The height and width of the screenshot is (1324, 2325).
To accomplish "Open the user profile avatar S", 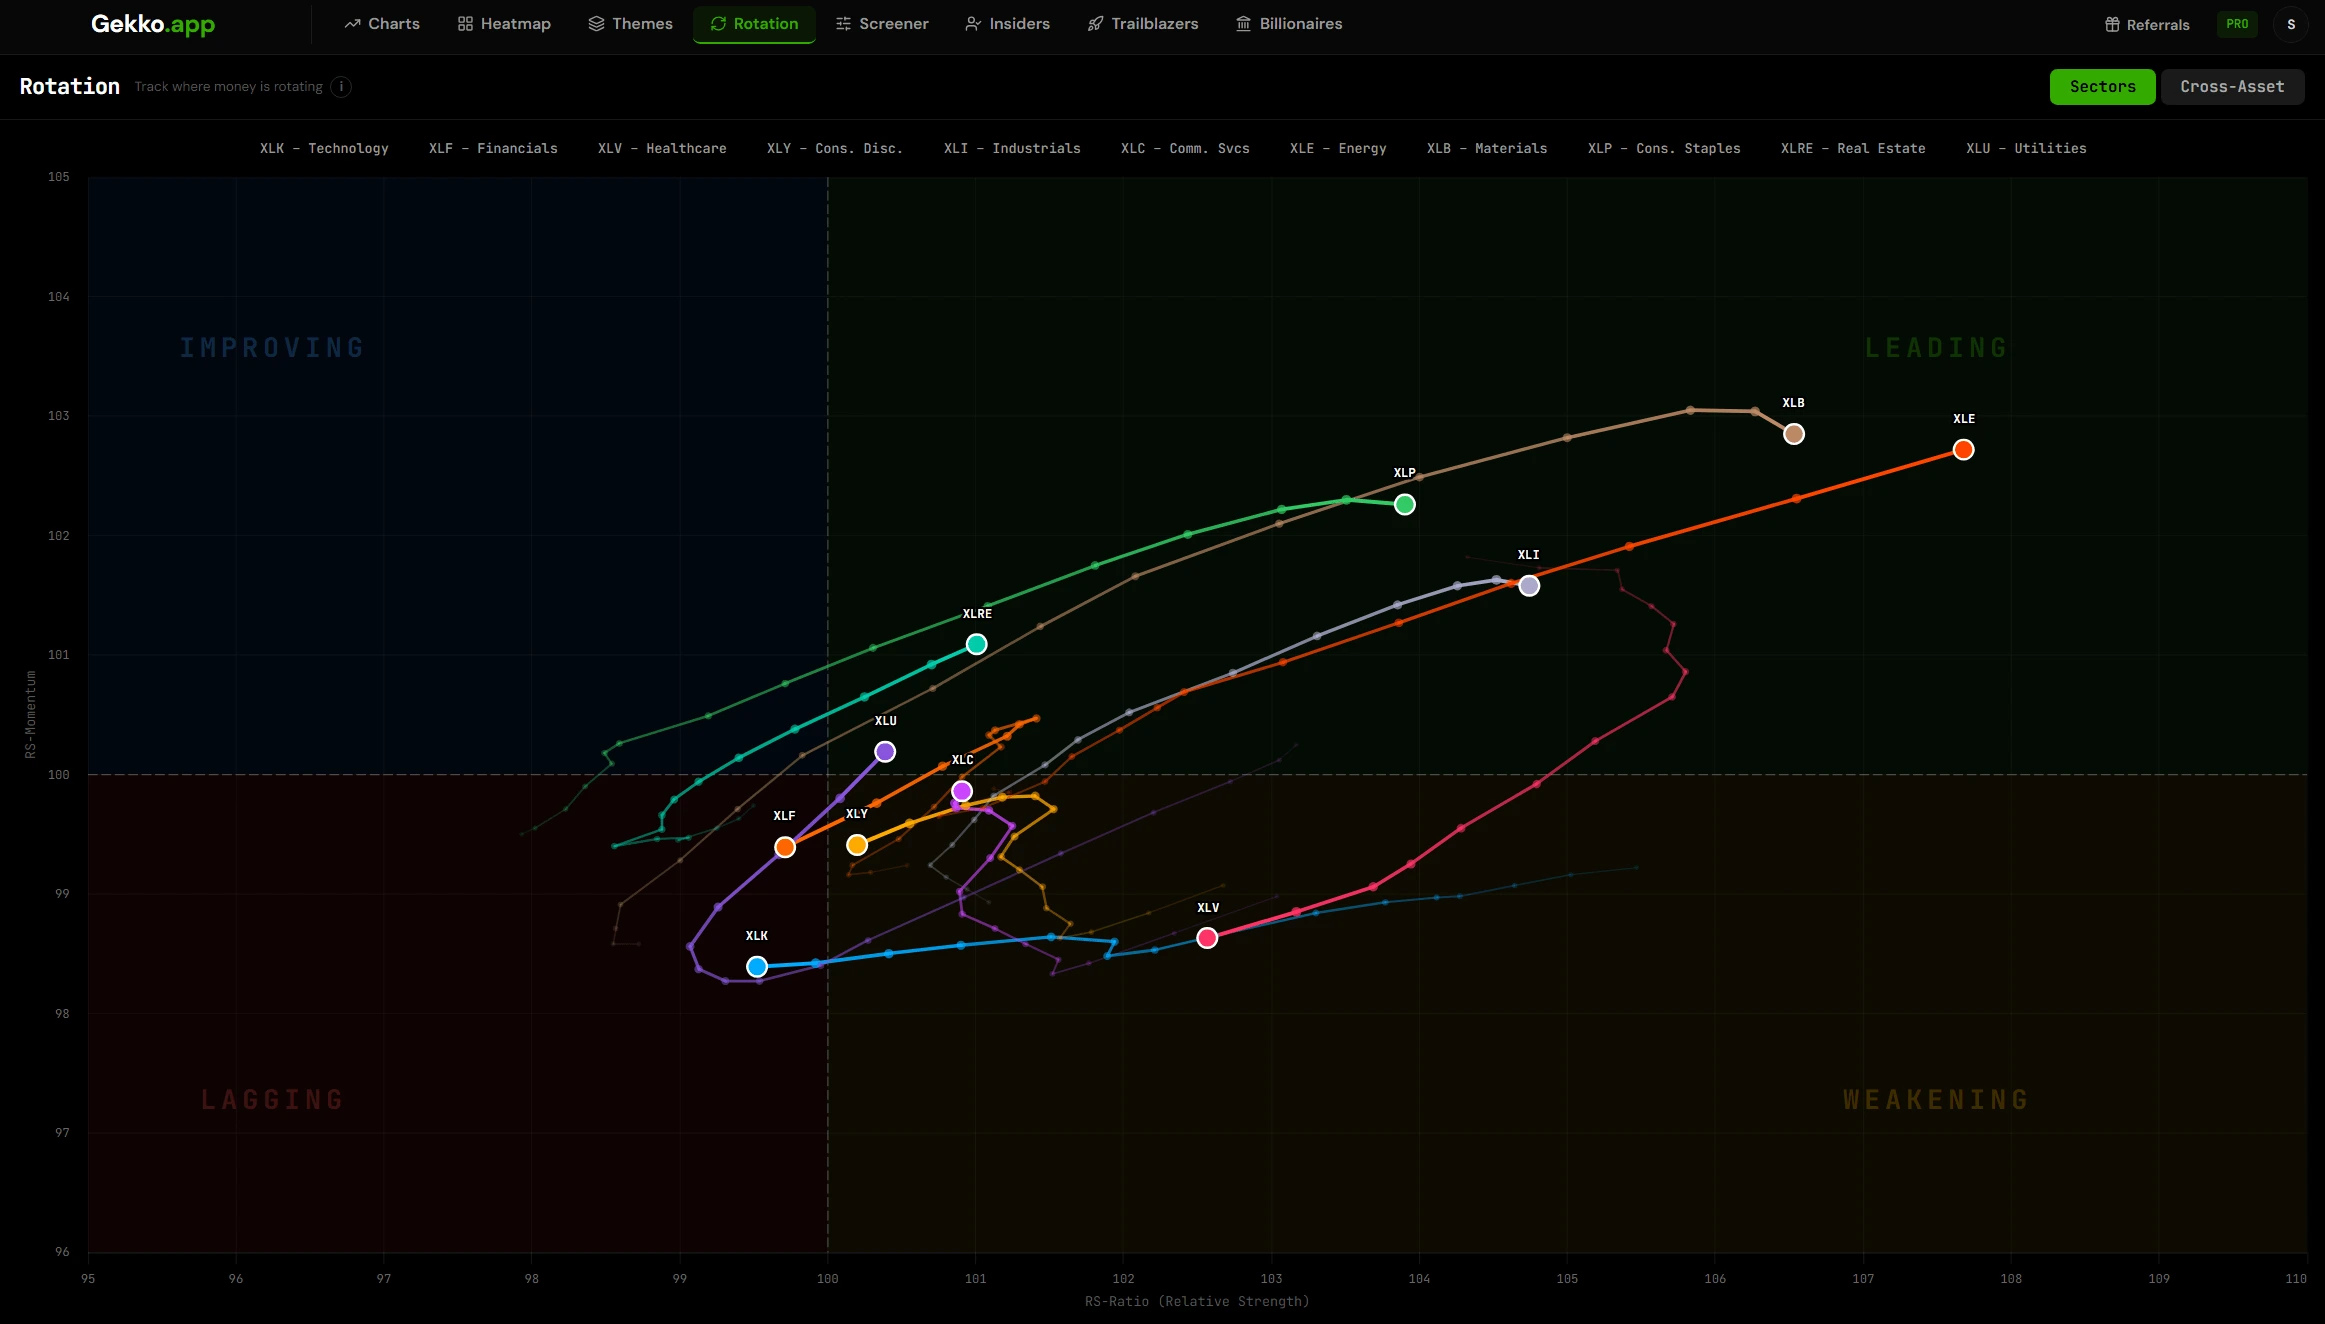I will (2291, 24).
